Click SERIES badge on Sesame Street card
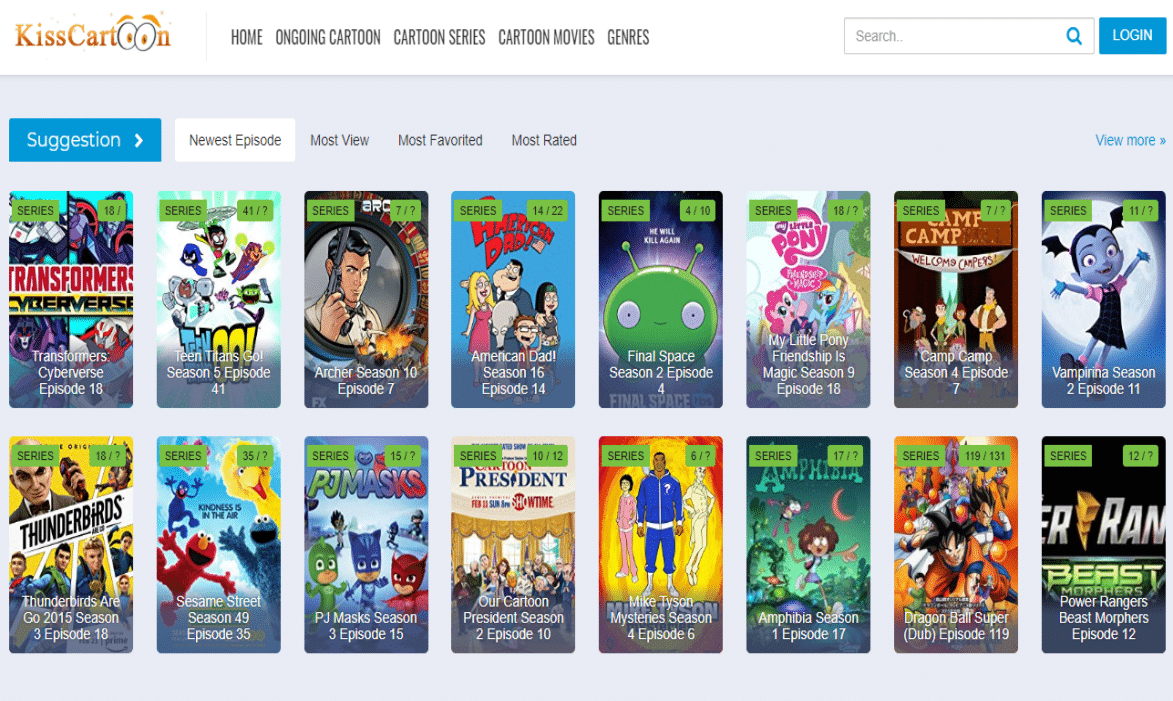1173x701 pixels. 183,456
